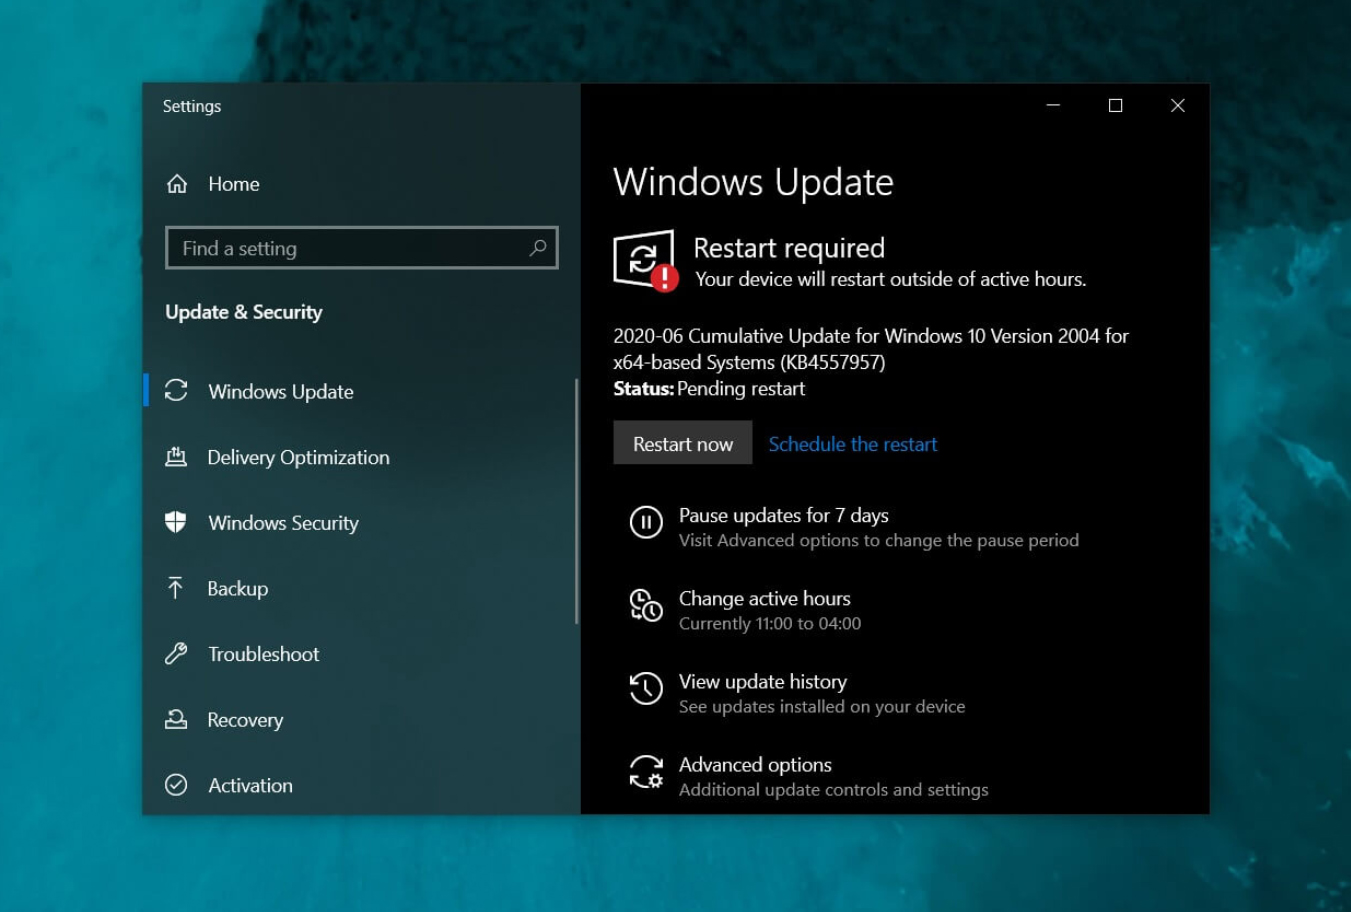Click the Backup upload arrow icon
The width and height of the screenshot is (1351, 912).
click(176, 588)
